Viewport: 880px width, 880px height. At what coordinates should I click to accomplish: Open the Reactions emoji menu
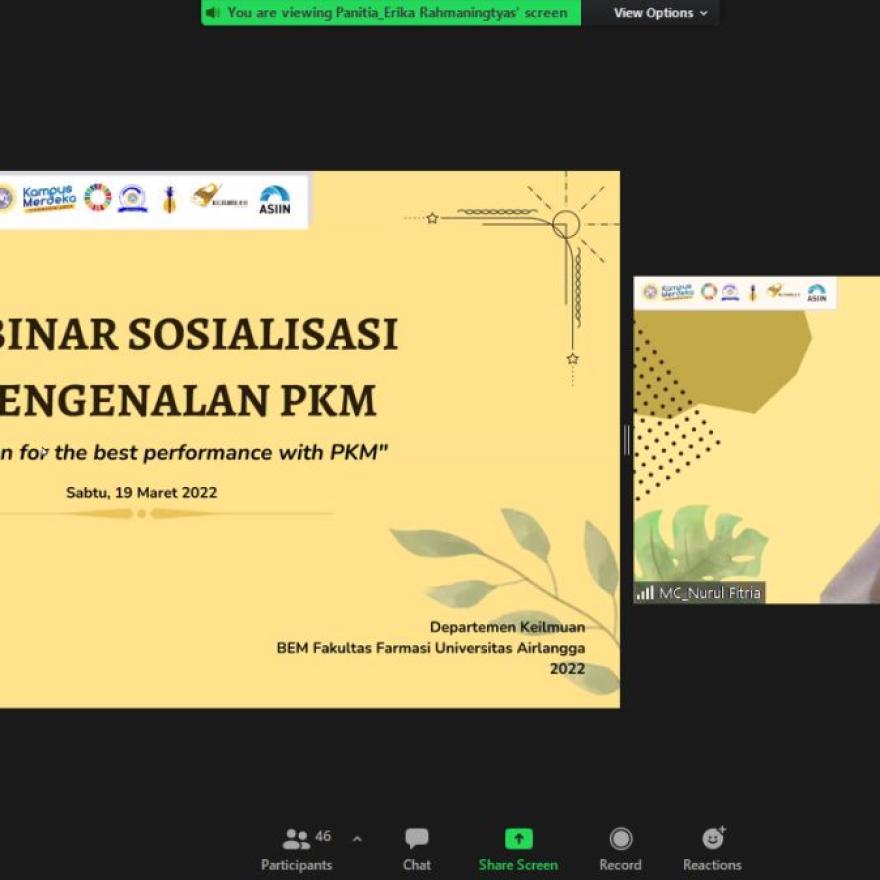coord(712,839)
